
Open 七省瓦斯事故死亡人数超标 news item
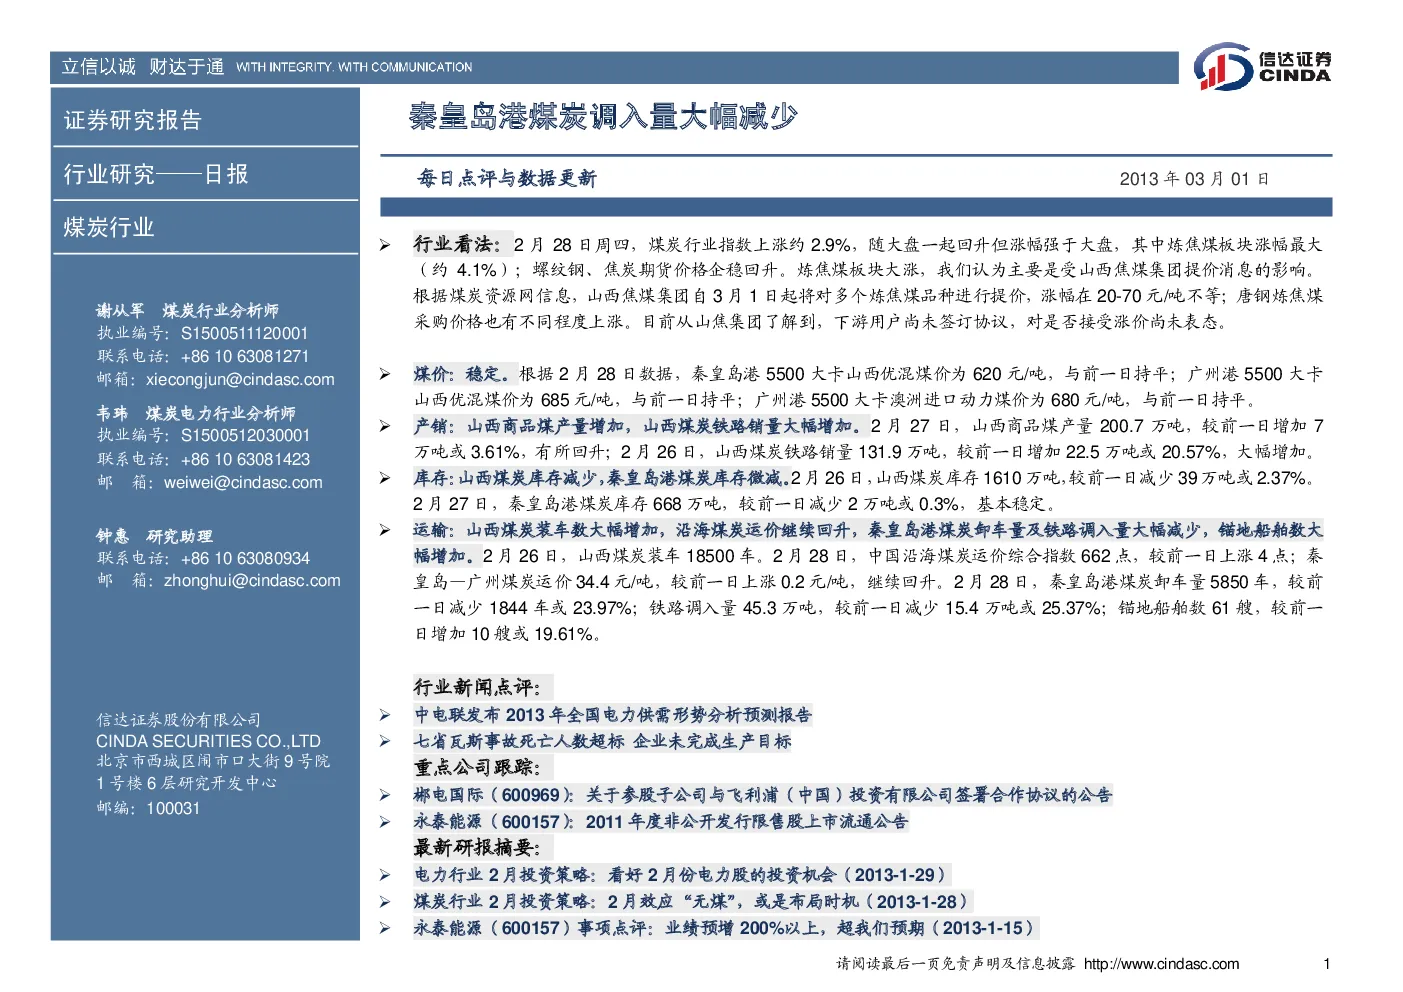pyautogui.click(x=602, y=741)
